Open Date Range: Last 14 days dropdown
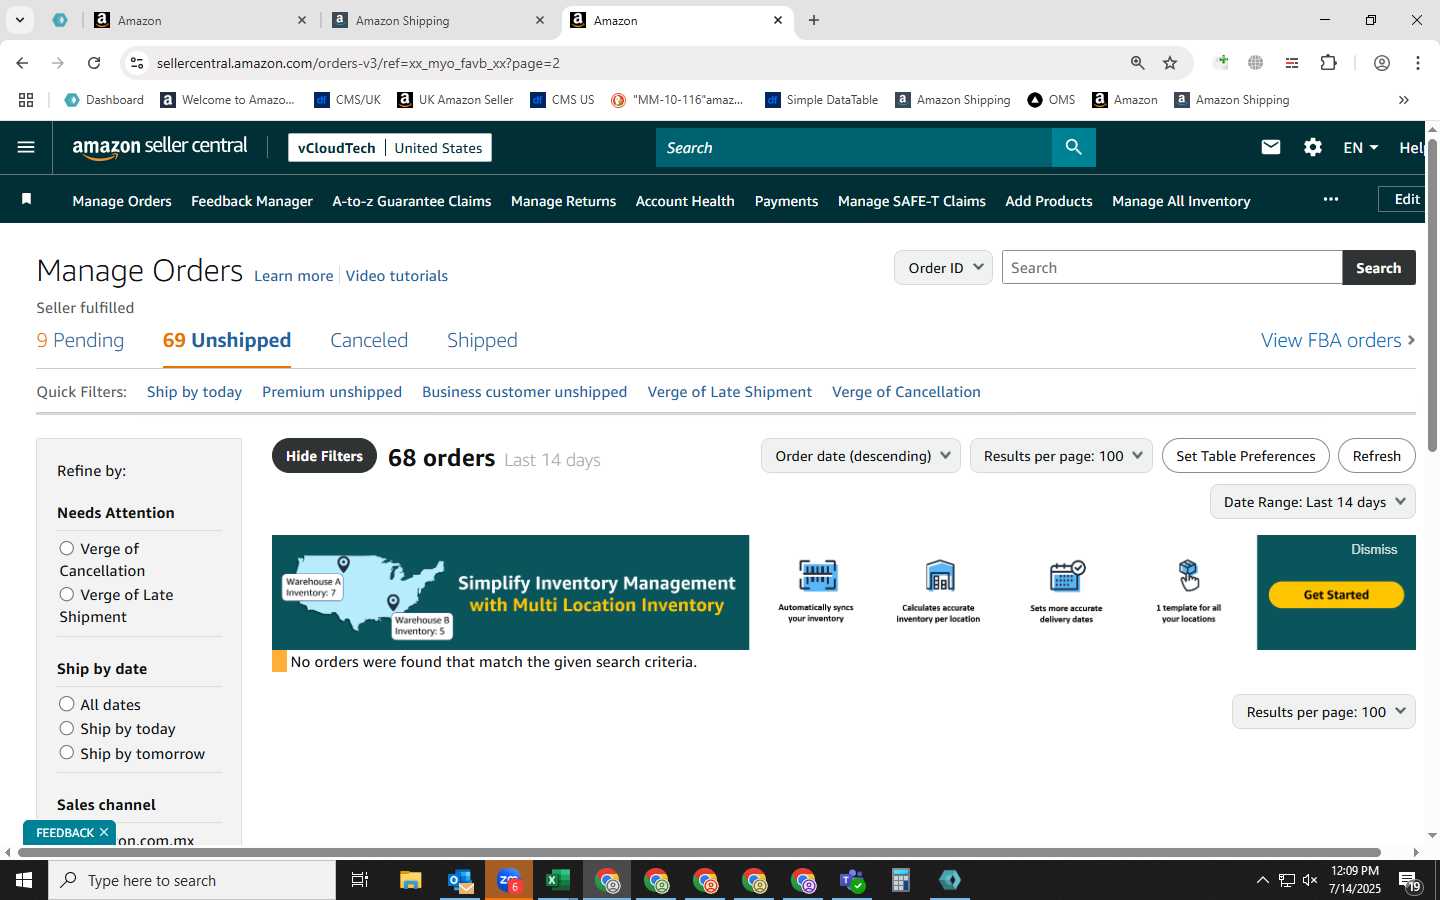 pos(1313,502)
